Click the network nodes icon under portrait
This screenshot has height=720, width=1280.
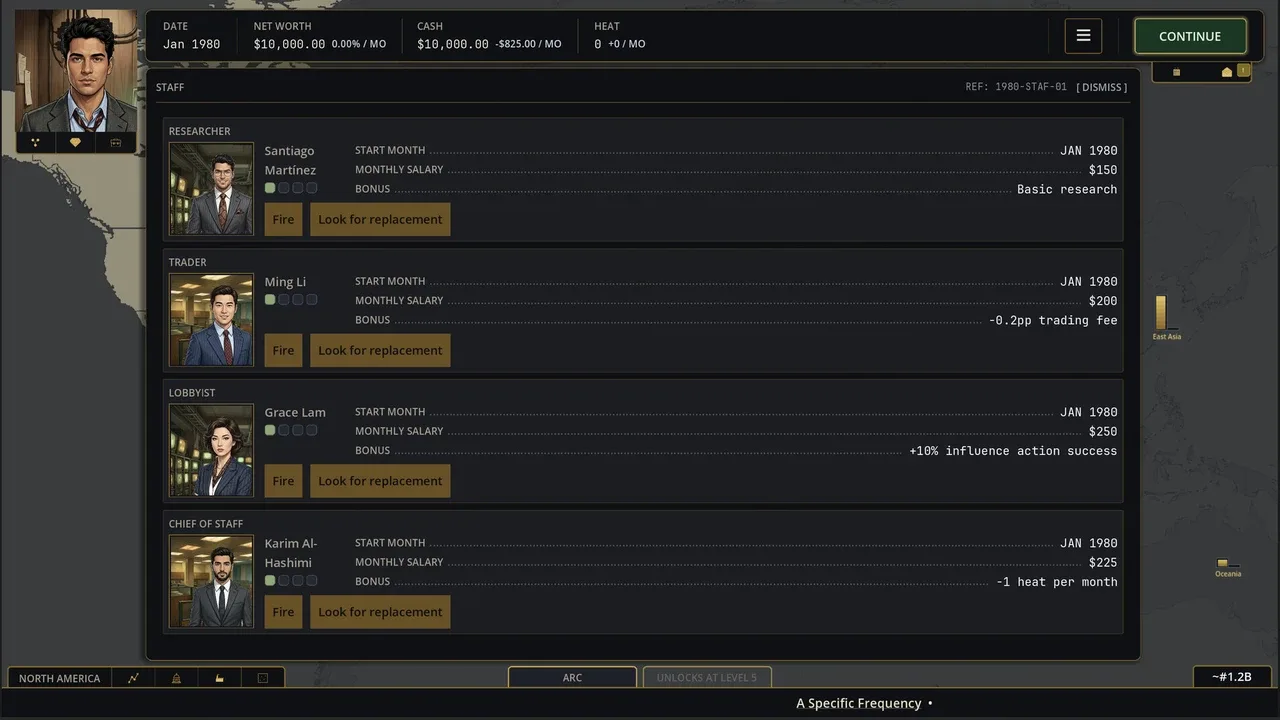(36, 143)
